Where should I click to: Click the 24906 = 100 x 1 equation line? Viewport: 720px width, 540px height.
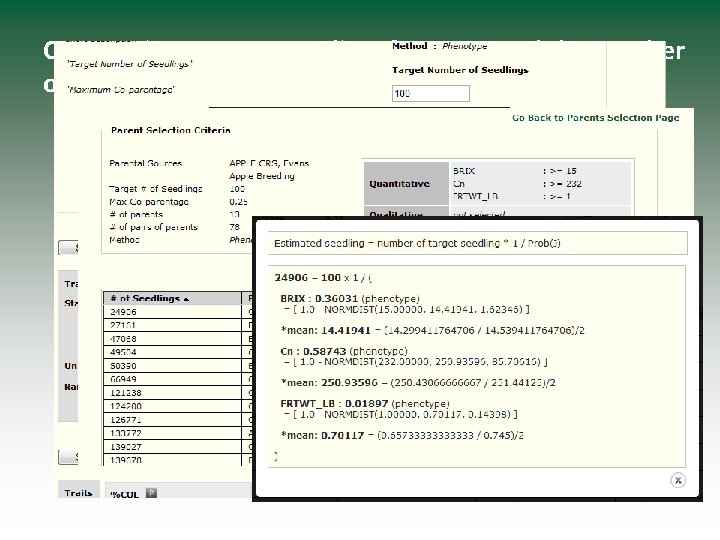323,278
